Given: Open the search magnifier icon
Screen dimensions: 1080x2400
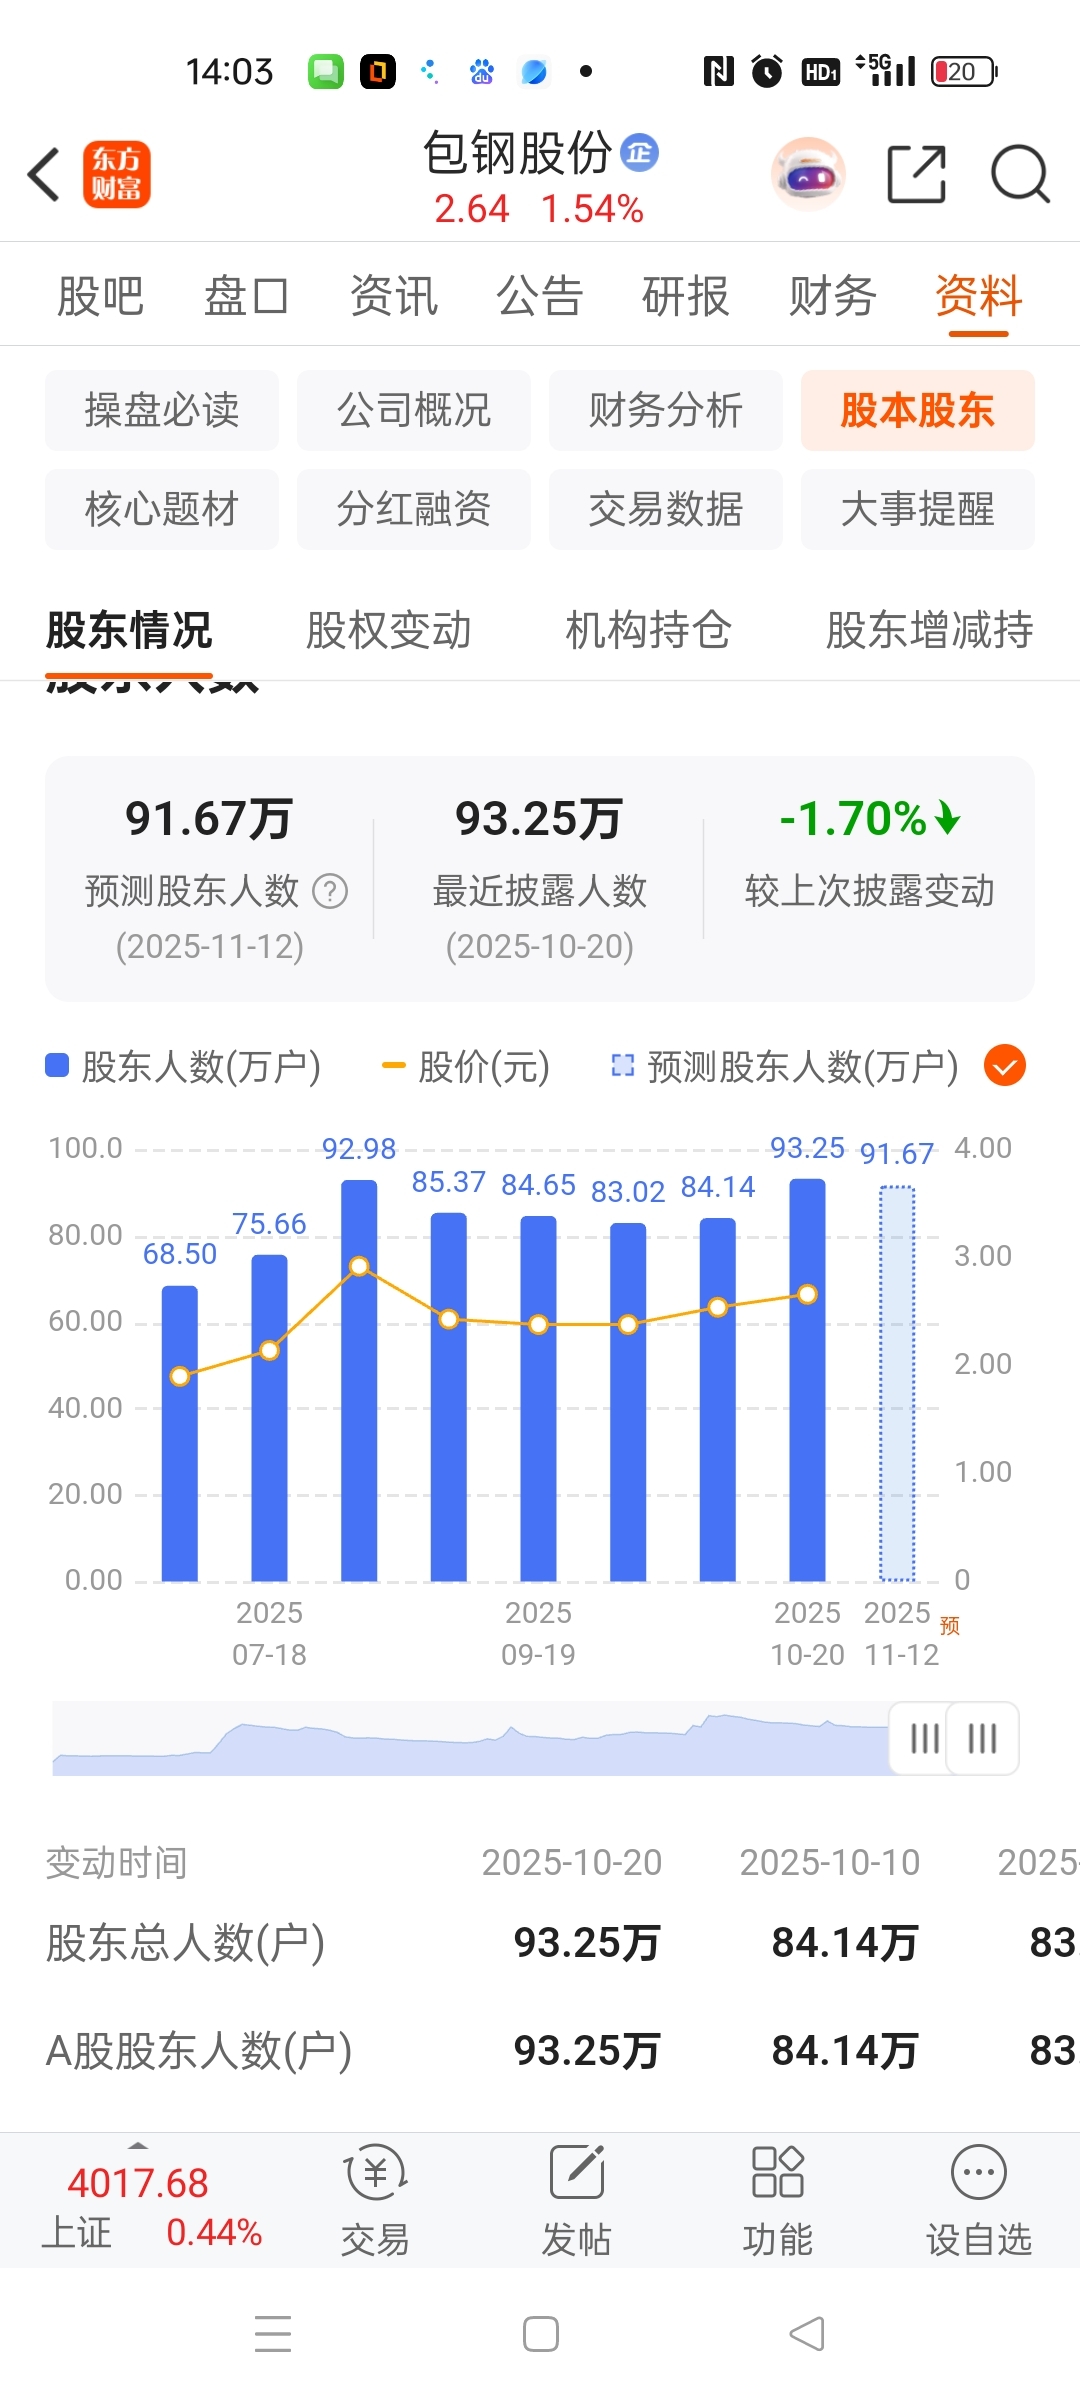Looking at the screenshot, I should 1020,174.
